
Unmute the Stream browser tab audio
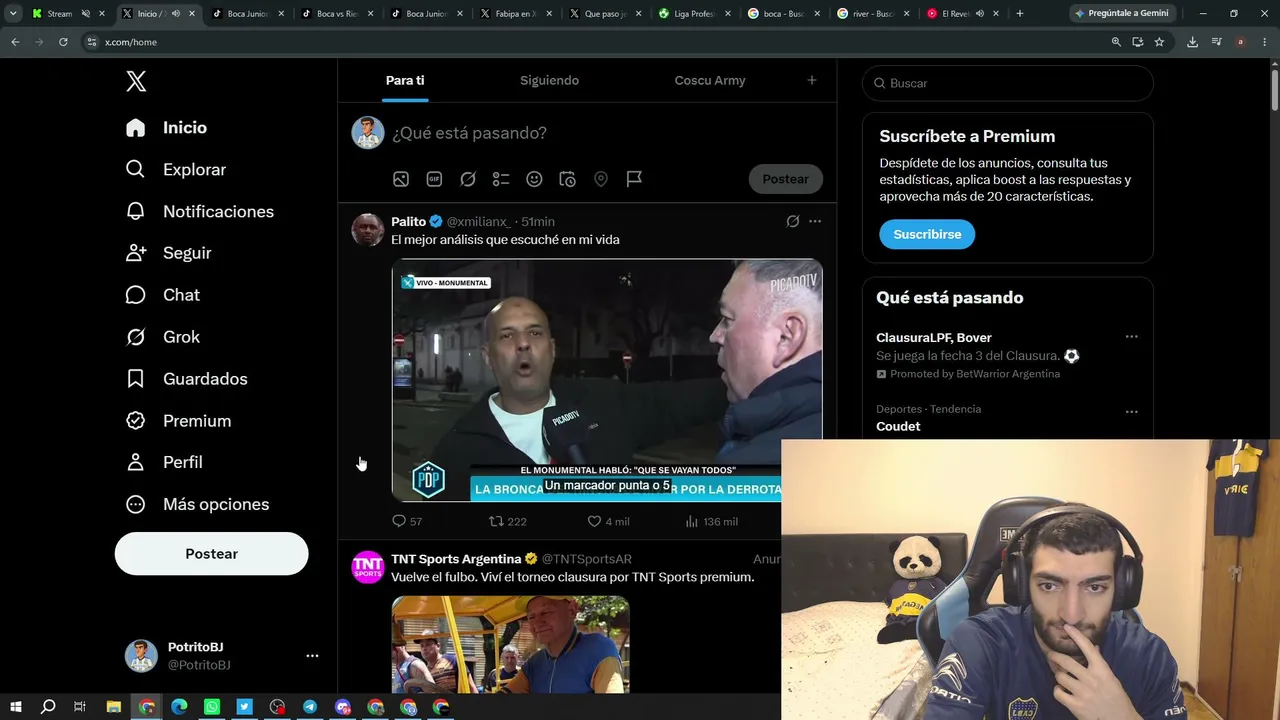click(x=85, y=14)
